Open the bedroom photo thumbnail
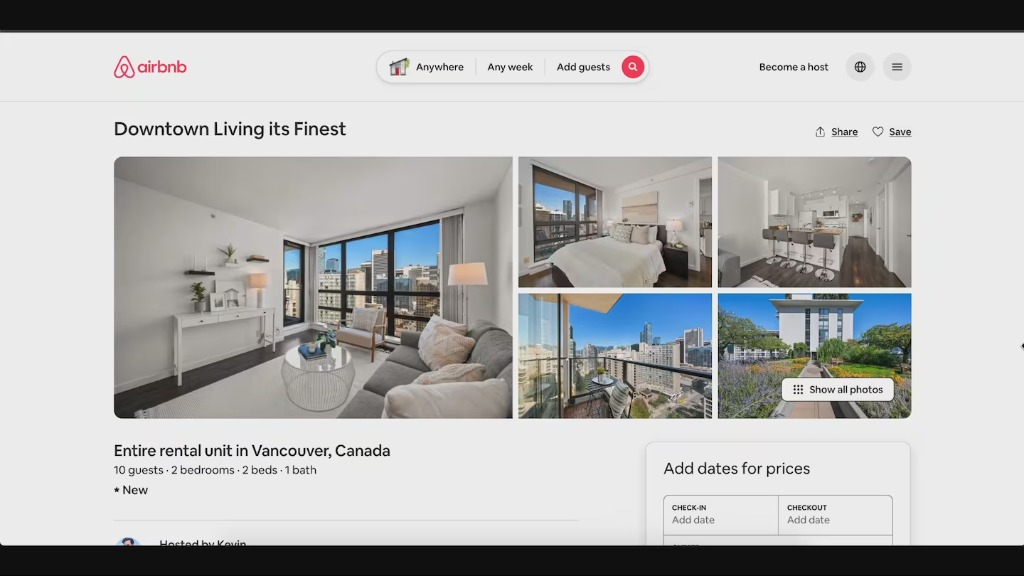The width and height of the screenshot is (1024, 576). coord(615,222)
